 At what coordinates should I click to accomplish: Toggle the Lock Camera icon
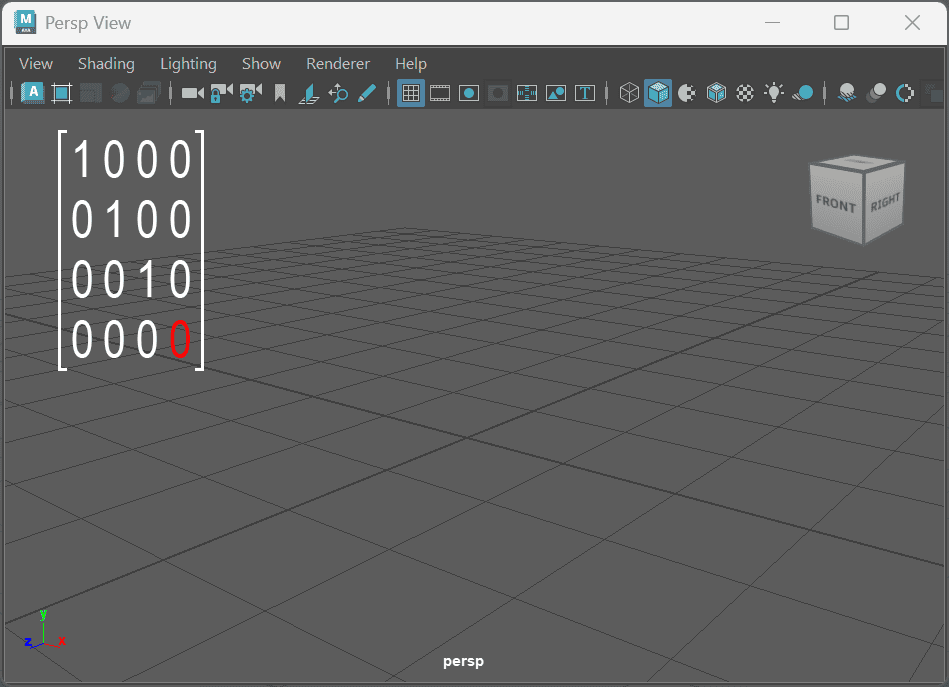pos(221,93)
